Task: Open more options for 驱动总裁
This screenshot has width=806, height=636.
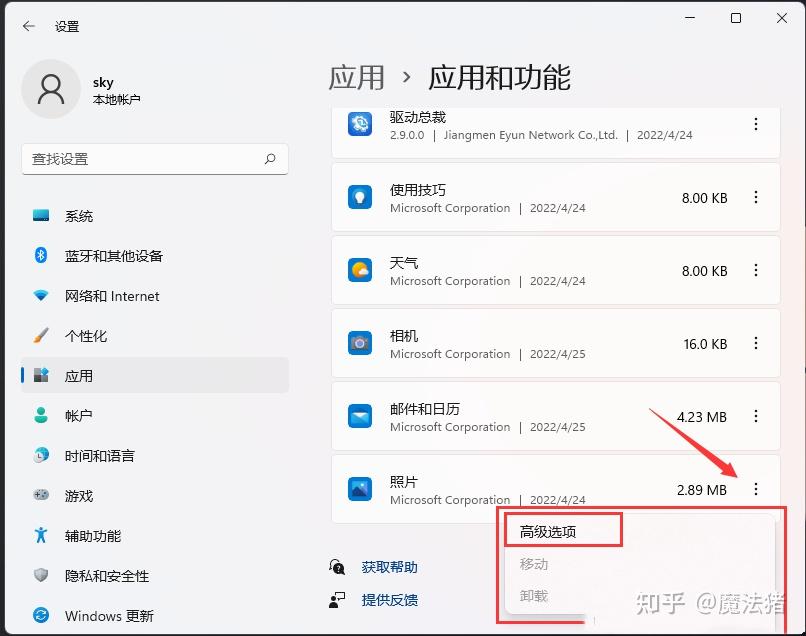Action: coord(756,124)
